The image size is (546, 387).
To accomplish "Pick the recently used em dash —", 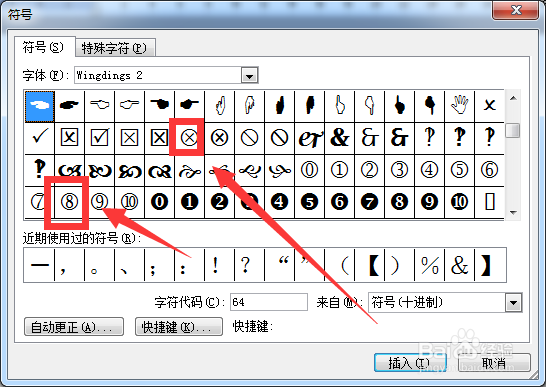I will [x=39, y=265].
